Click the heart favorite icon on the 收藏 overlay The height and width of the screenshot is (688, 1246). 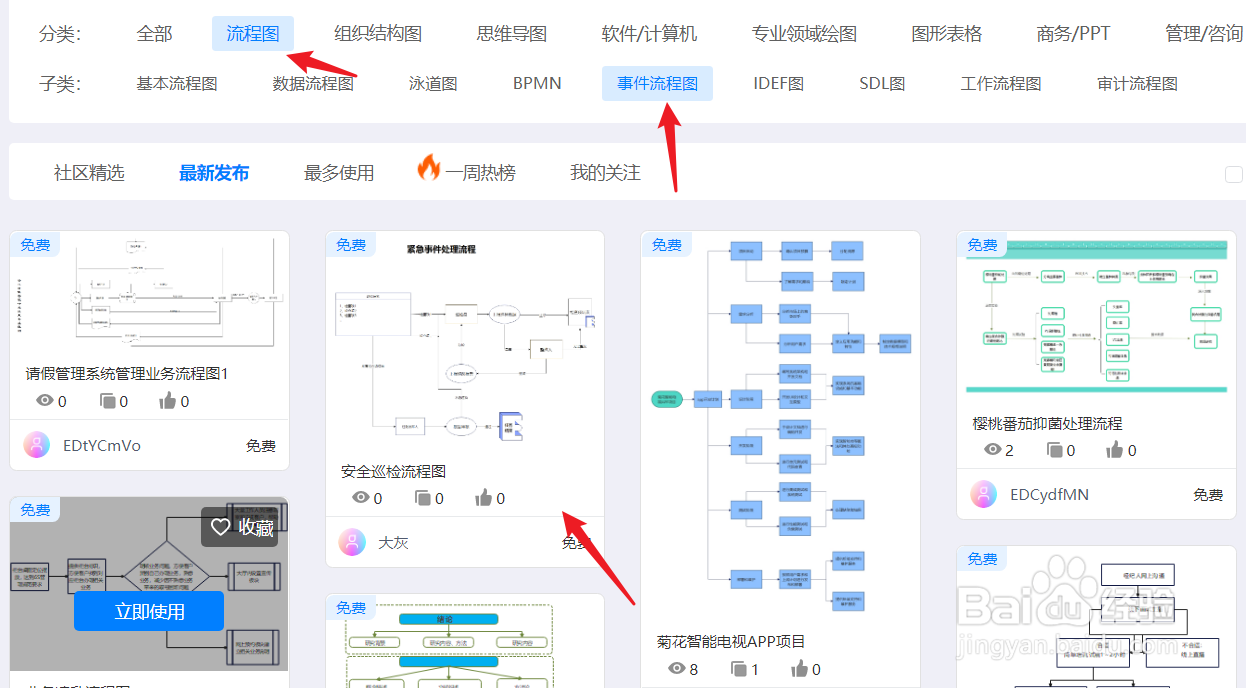(x=221, y=527)
